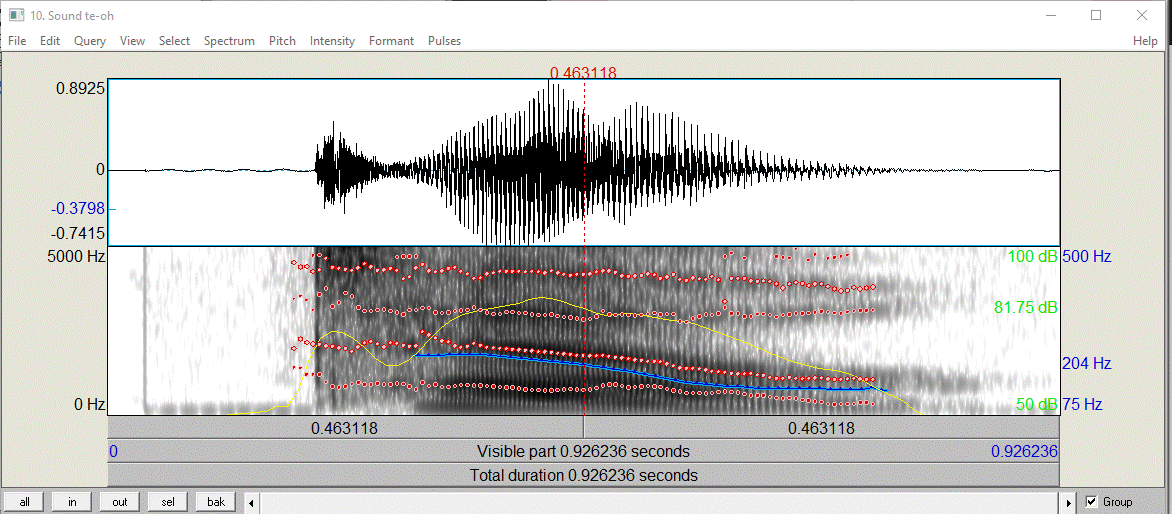Open the View menu
This screenshot has width=1172, height=514.
coord(132,41)
